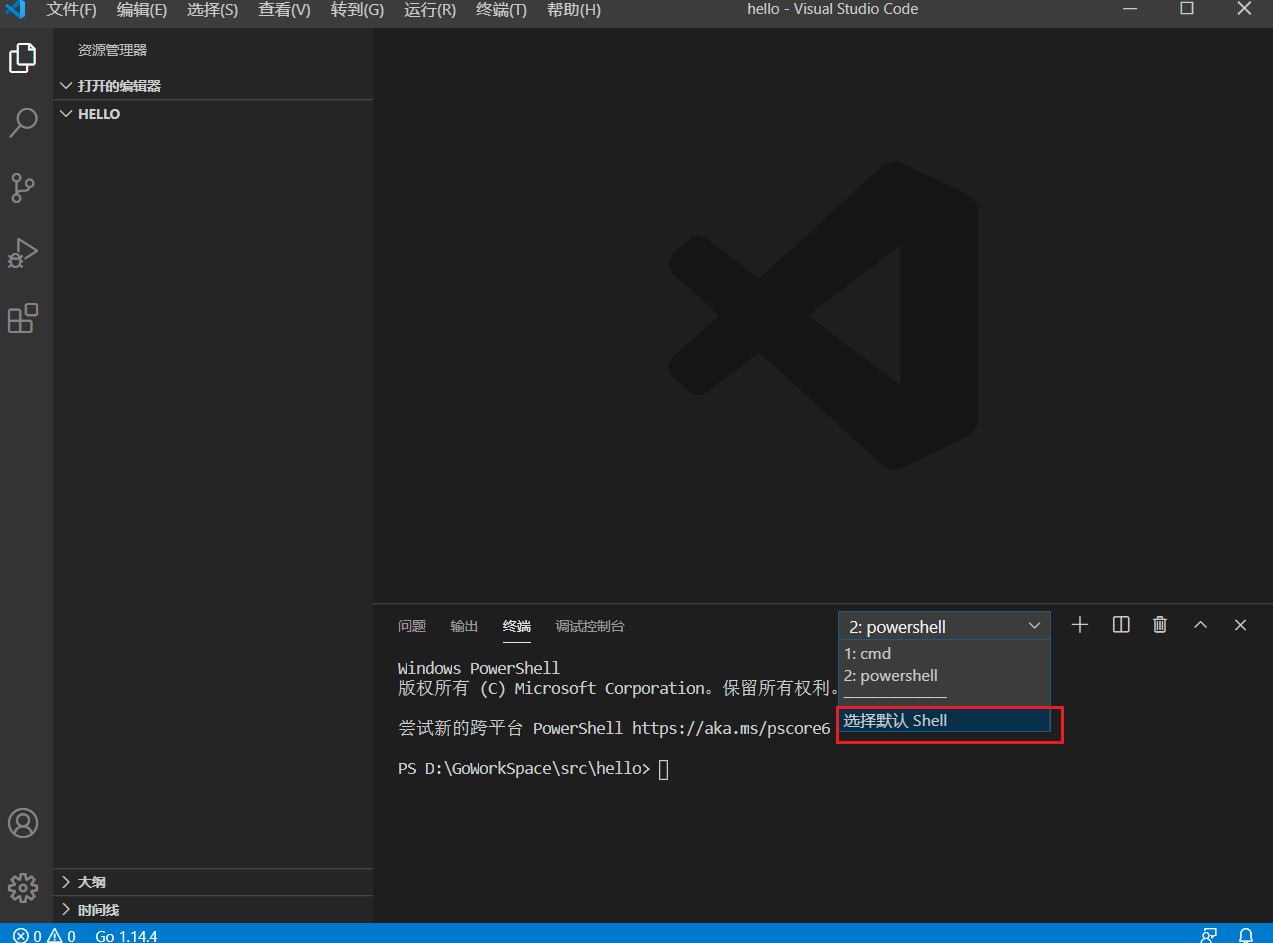This screenshot has height=943, width=1273.
Task: Open the Extensions view icon
Action: click(23, 318)
